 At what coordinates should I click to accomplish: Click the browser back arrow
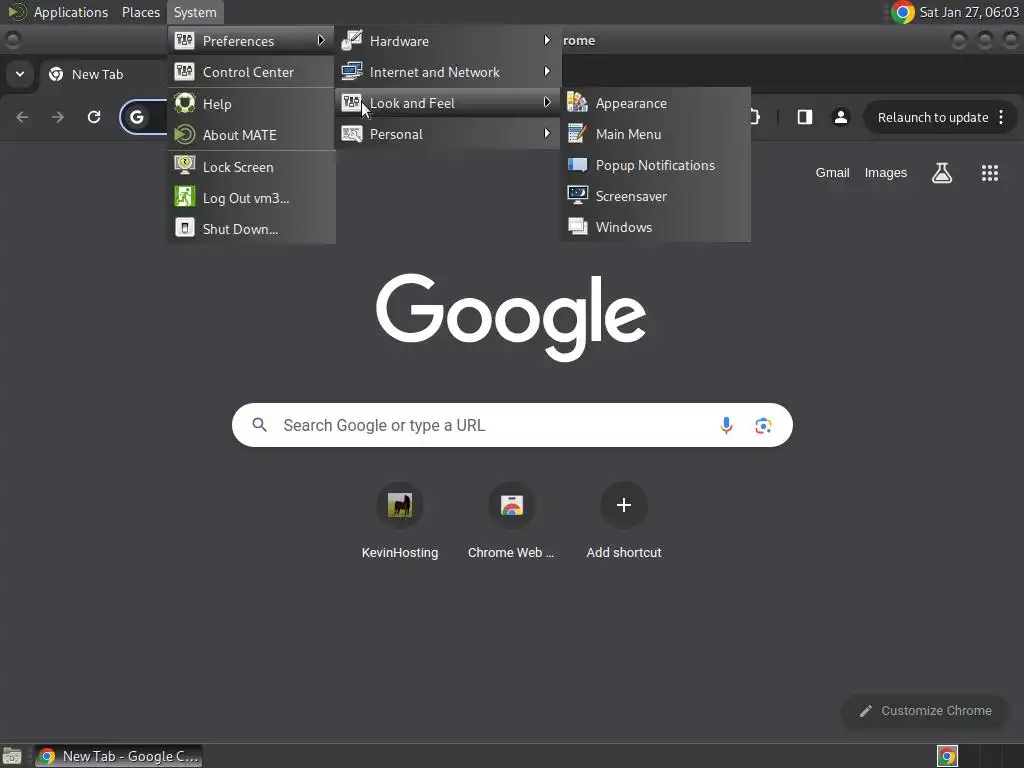click(x=22, y=117)
